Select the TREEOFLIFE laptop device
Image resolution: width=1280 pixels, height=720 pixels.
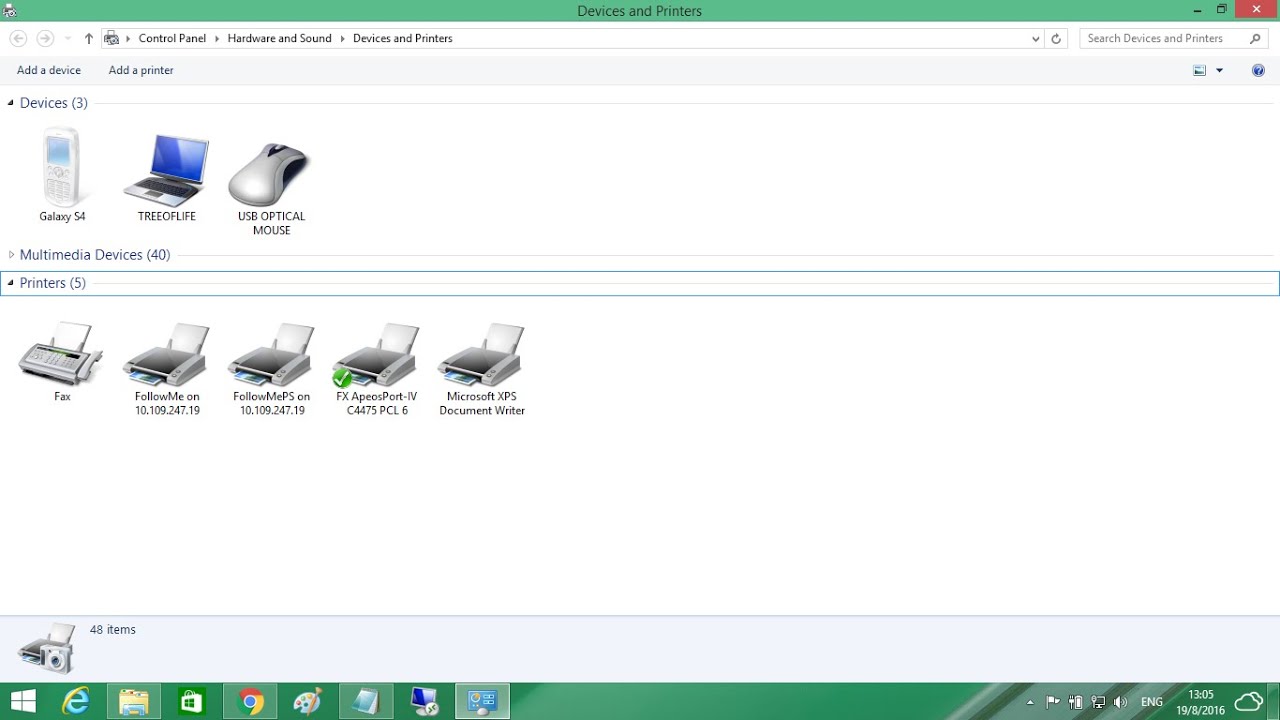[166, 175]
